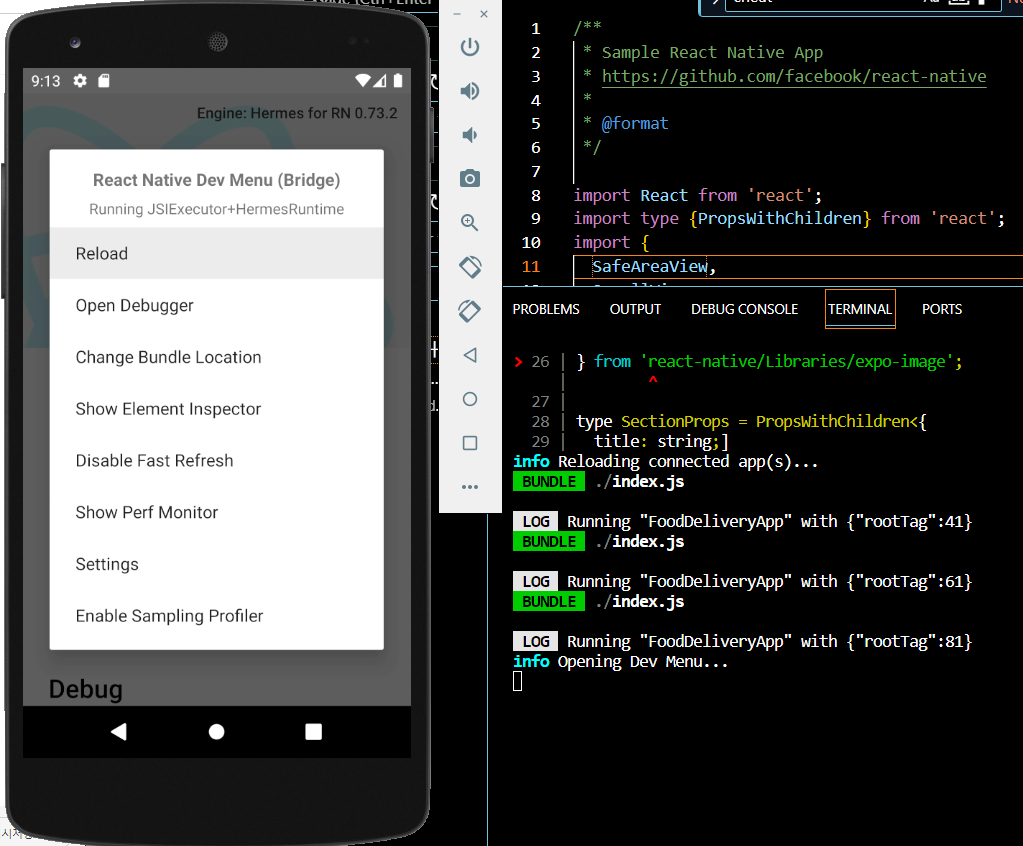Click the emulator volume down icon
This screenshot has height=846, width=1023.
tap(470, 135)
